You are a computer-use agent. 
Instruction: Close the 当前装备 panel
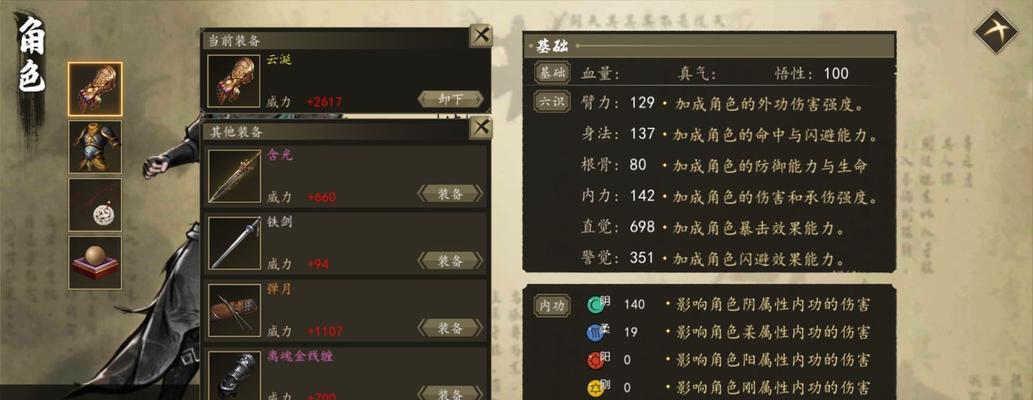[x=481, y=35]
